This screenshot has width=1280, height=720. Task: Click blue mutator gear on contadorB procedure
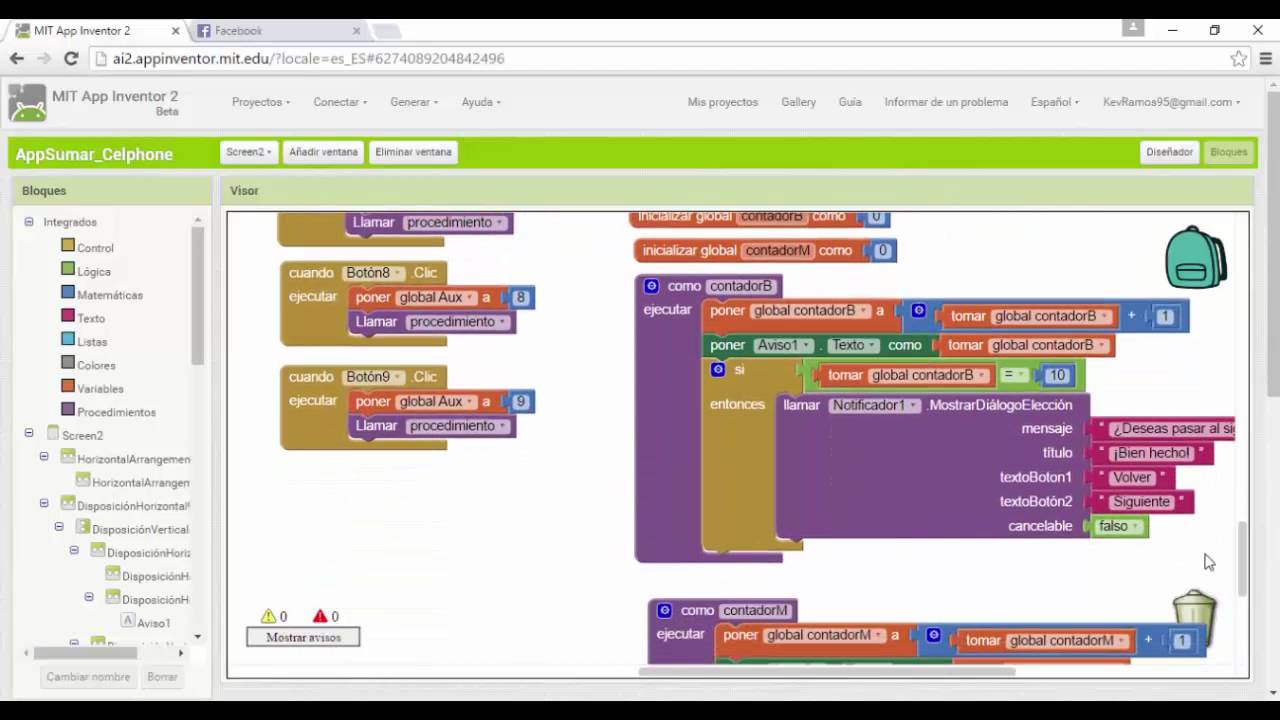(652, 286)
